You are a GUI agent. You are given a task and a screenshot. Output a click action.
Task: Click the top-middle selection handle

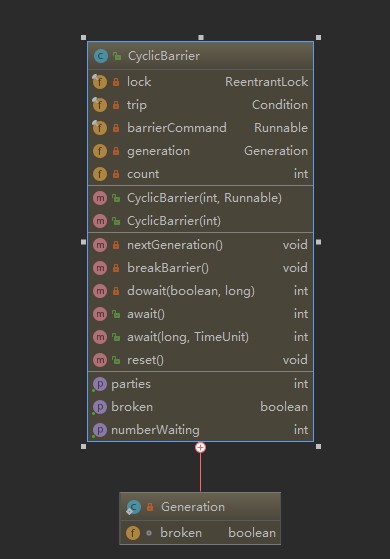[201, 37]
